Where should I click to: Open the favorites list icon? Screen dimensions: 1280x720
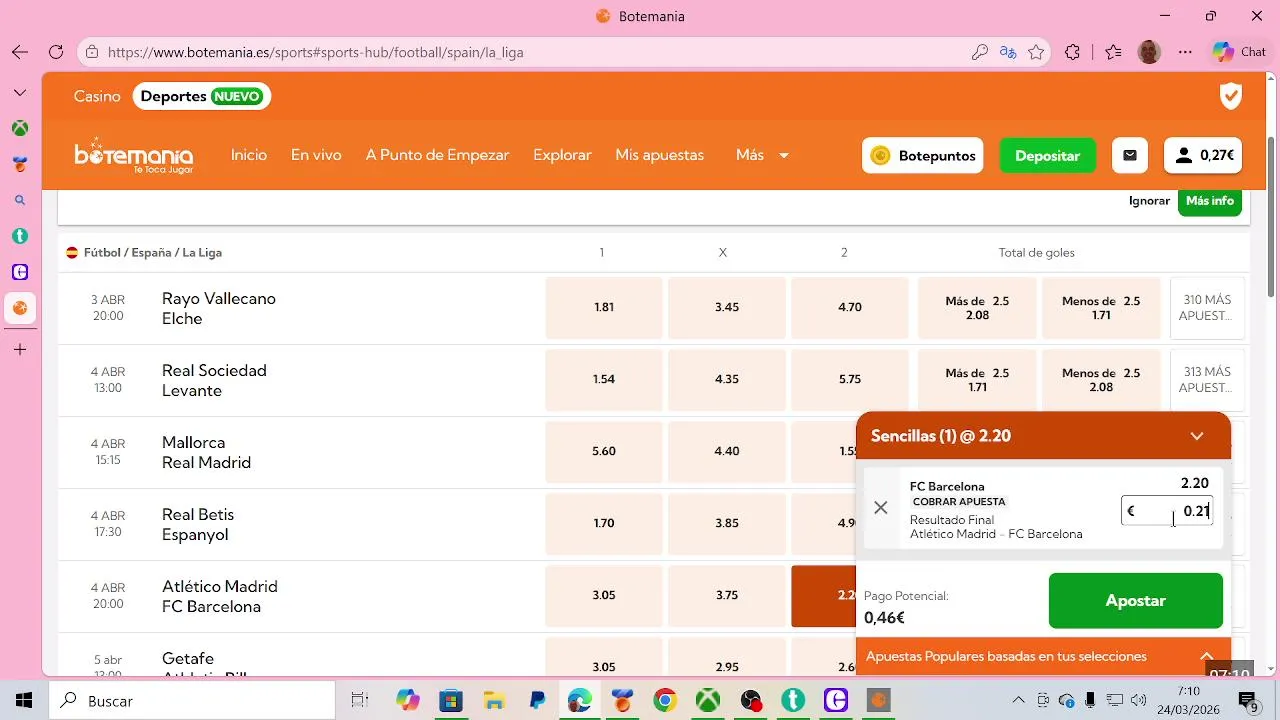click(x=1113, y=52)
